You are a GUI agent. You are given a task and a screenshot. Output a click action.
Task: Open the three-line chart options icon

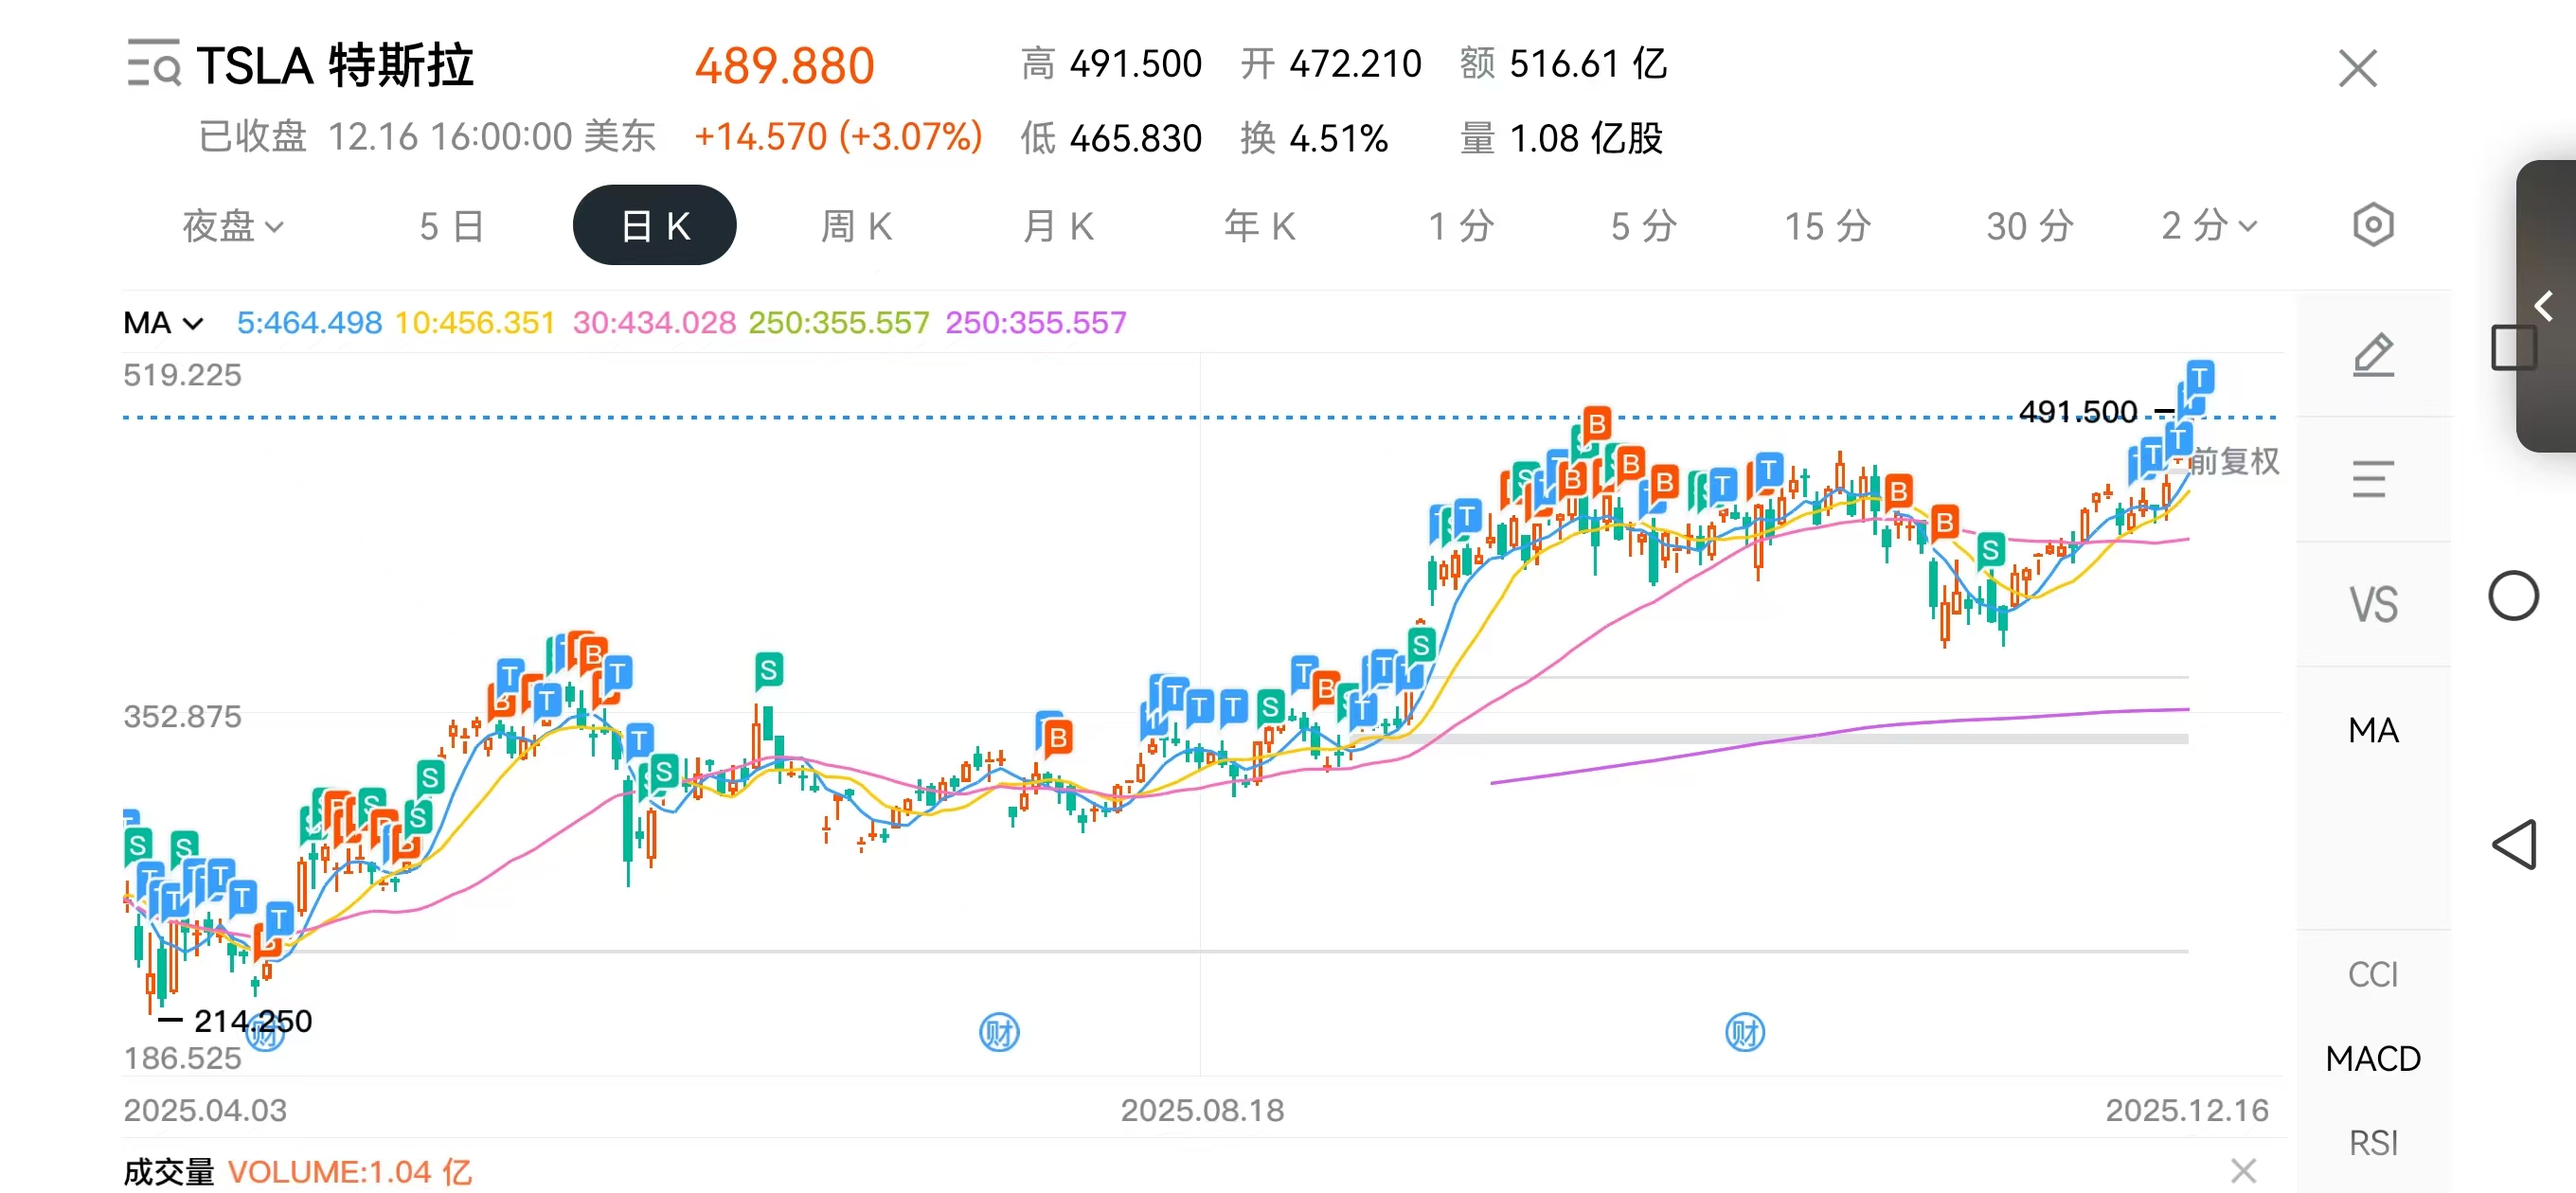click(x=2372, y=479)
